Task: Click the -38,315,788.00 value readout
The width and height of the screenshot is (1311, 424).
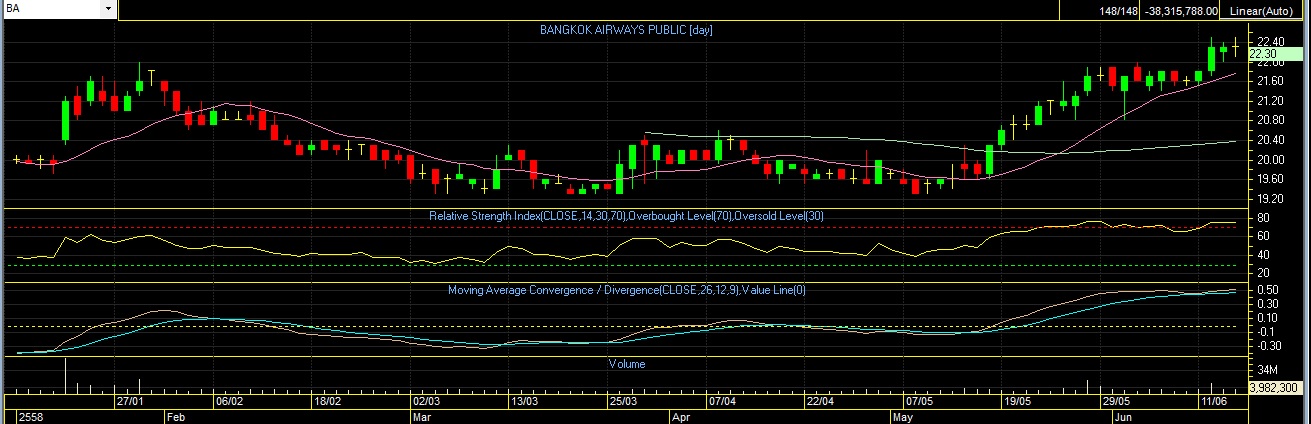Action: point(1182,11)
